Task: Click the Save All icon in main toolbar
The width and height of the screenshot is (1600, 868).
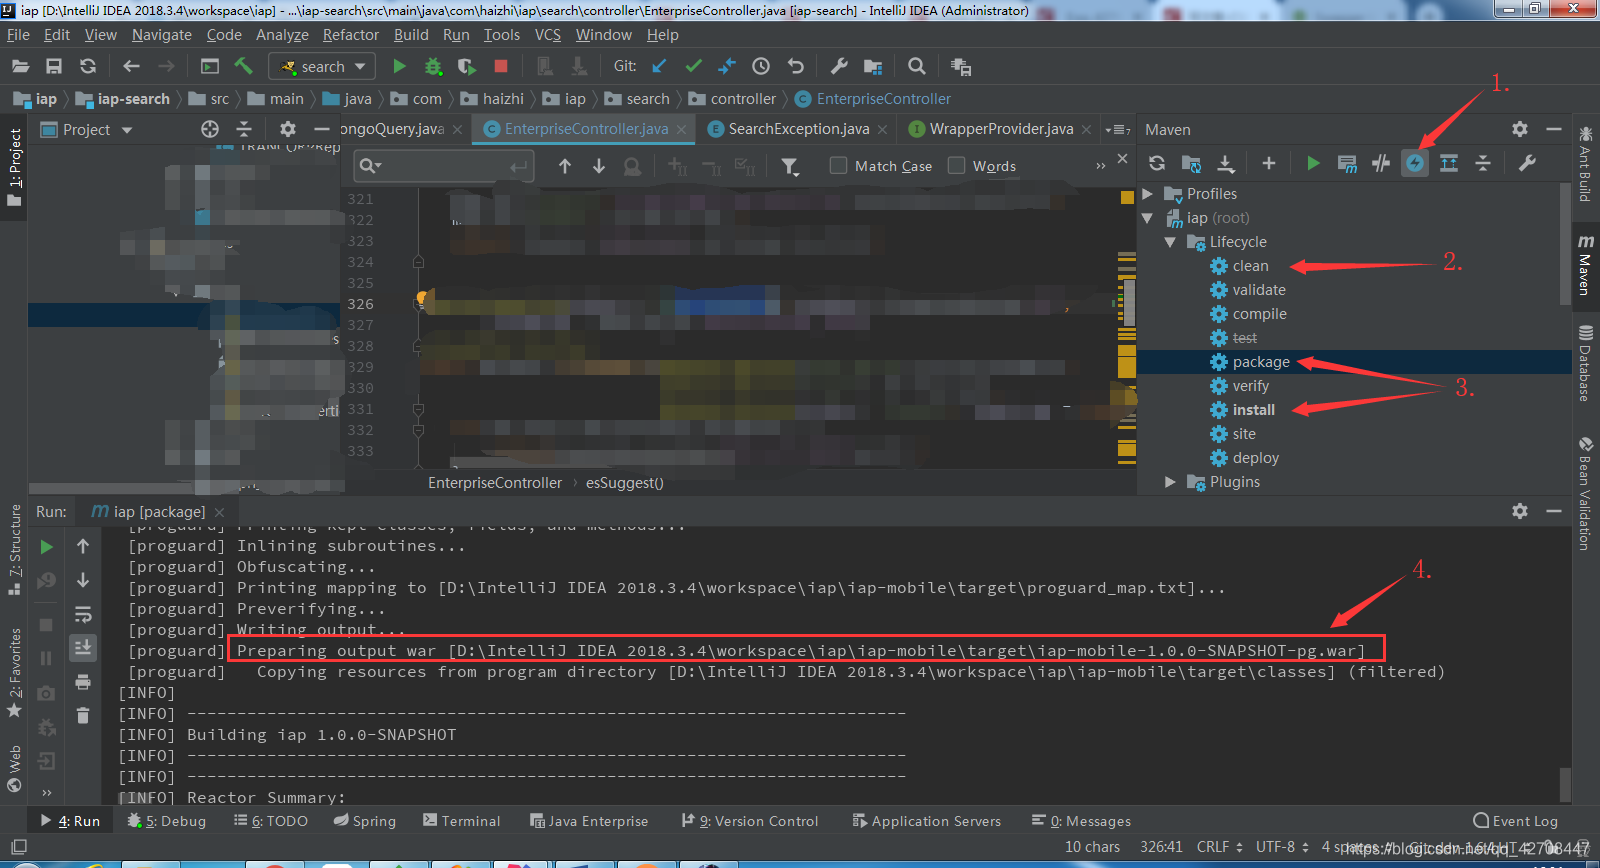Action: pos(54,66)
